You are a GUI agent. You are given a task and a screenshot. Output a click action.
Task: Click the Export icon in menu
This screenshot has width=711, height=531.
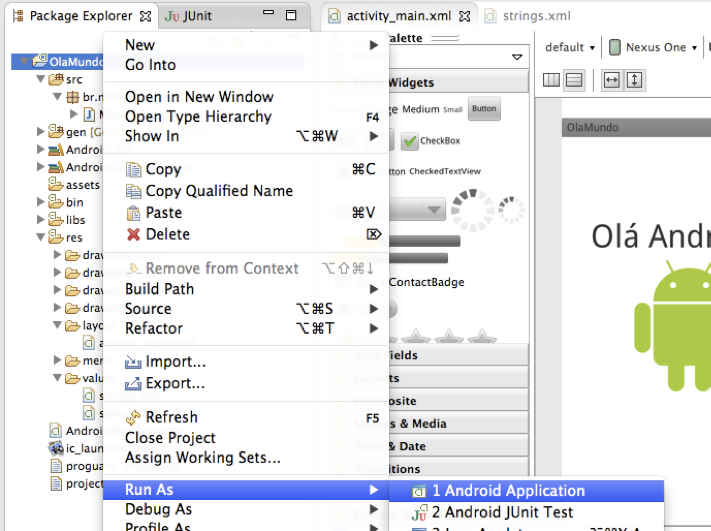pos(133,384)
